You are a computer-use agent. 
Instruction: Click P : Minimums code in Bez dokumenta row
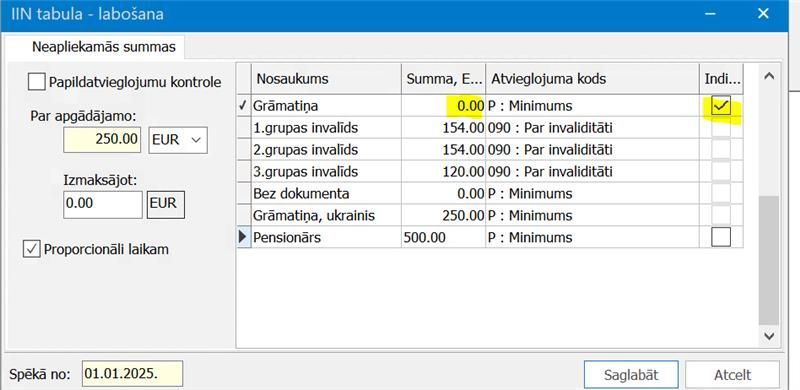592,193
